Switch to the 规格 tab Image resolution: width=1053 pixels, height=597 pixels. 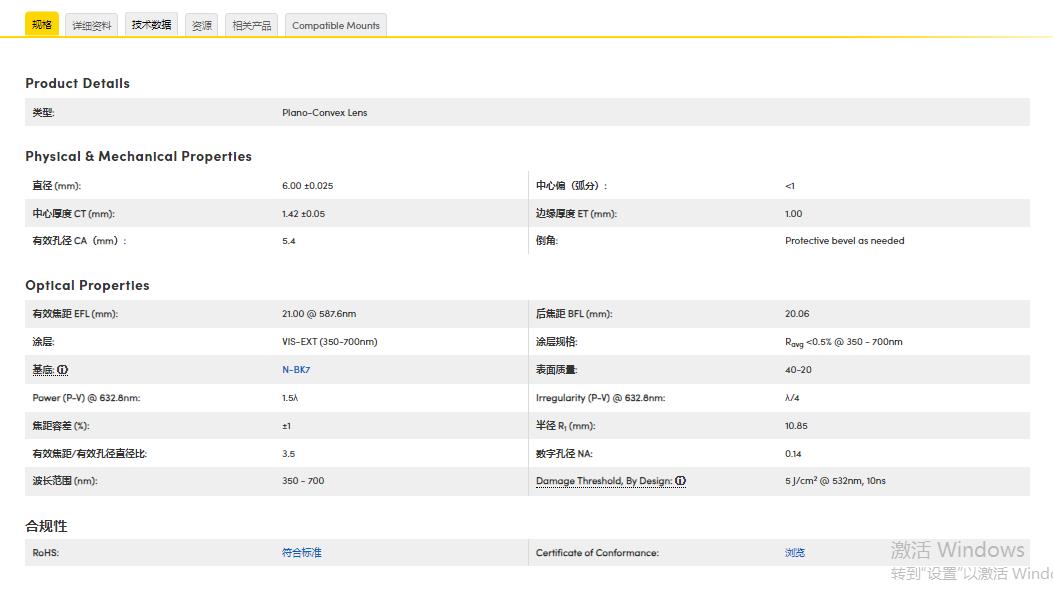pyautogui.click(x=42, y=25)
